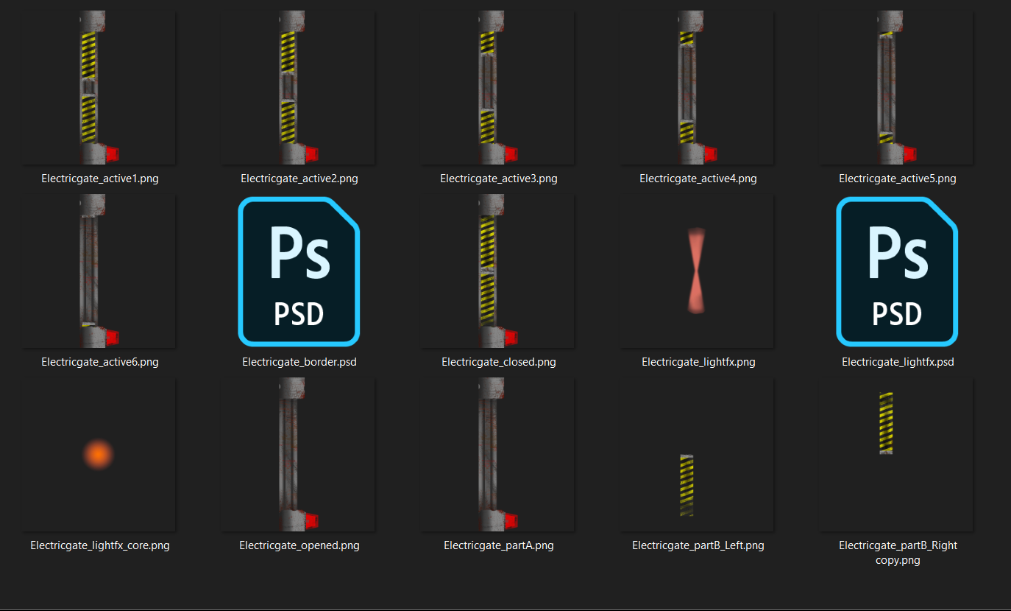Select the Electricgate_active2.png thumbnail
Screen dimensions: 1011x611
click(299, 88)
